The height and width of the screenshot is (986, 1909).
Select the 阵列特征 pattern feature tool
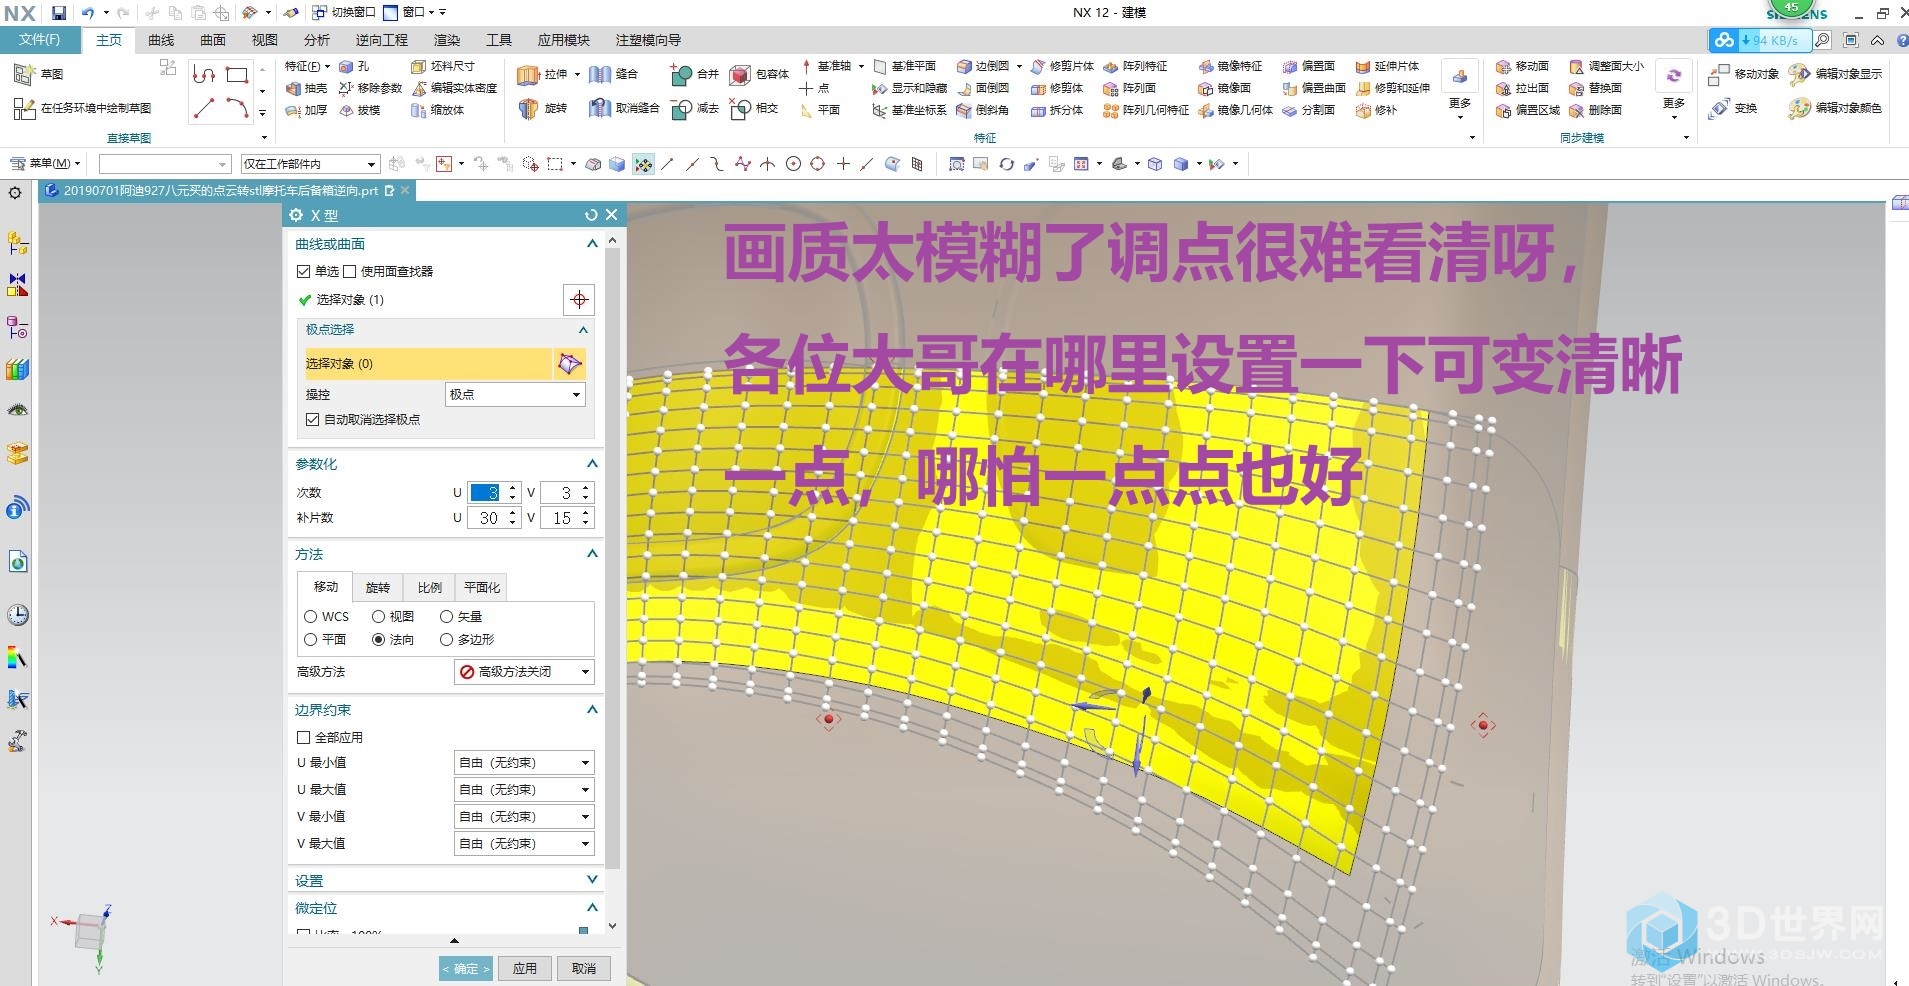coord(1135,66)
